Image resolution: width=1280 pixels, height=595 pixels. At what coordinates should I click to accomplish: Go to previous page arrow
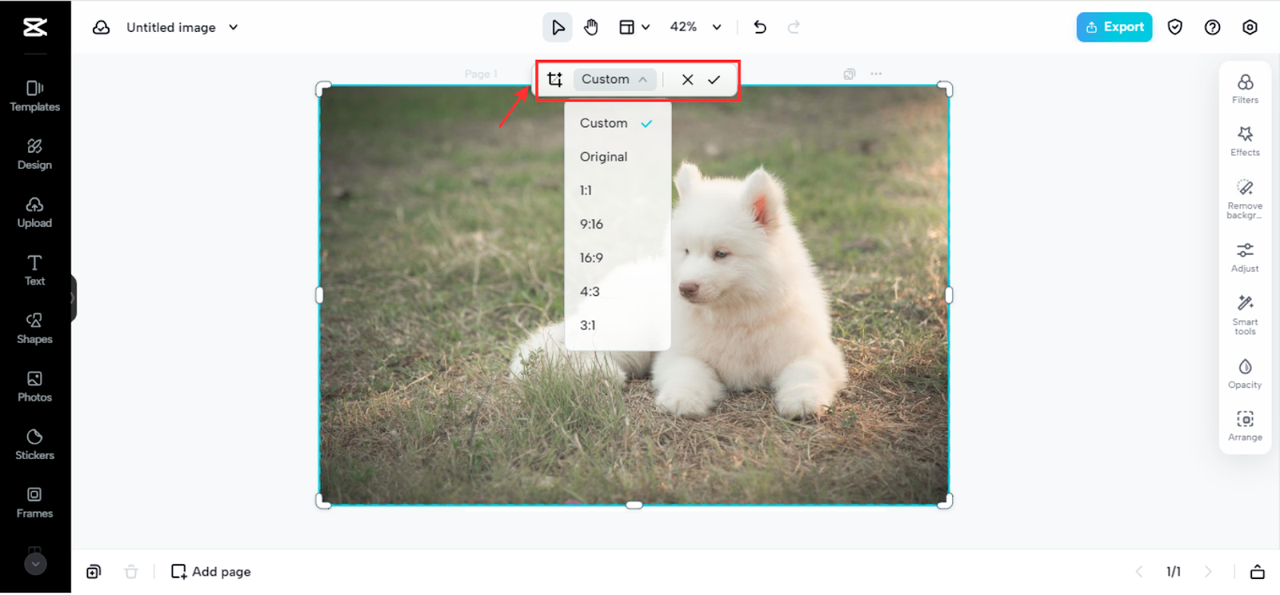click(1139, 572)
